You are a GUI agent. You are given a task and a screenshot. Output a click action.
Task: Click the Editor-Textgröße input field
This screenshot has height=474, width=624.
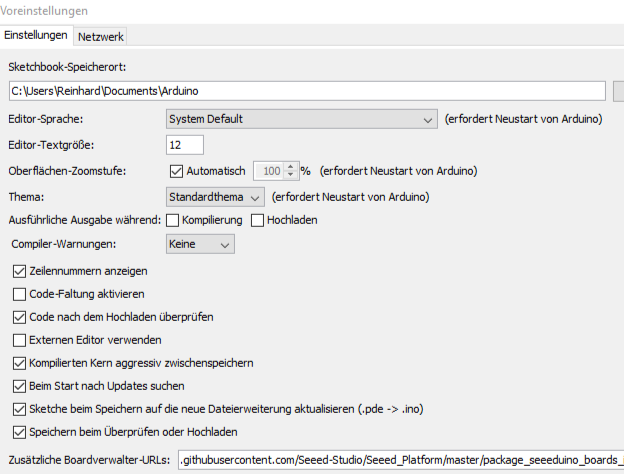pyautogui.click(x=184, y=145)
